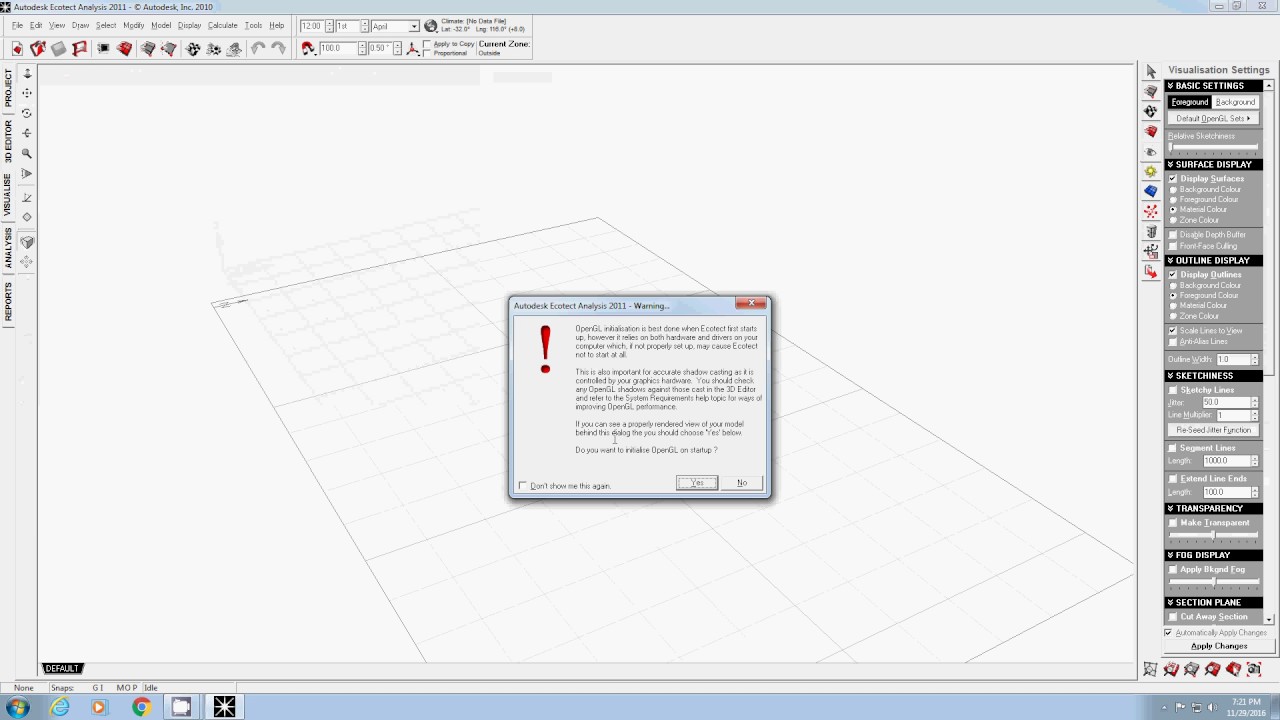Click the time field showing 12:00

coord(312,26)
